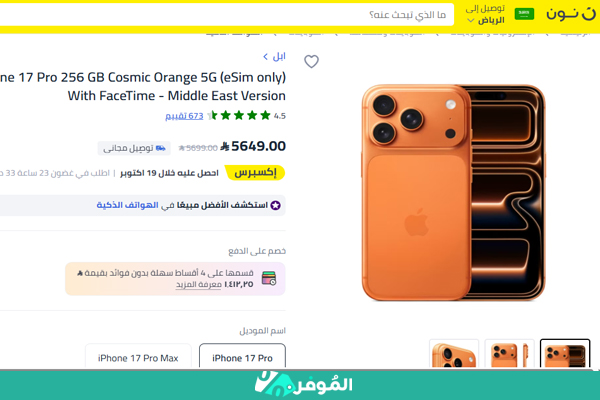
Task: Click the green rating stars
Action: [239, 115]
